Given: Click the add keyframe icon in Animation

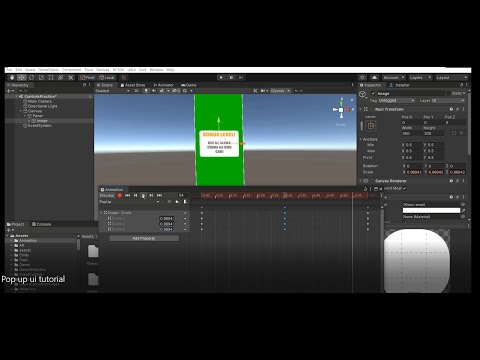Looking at the screenshot, I should pos(177,202).
